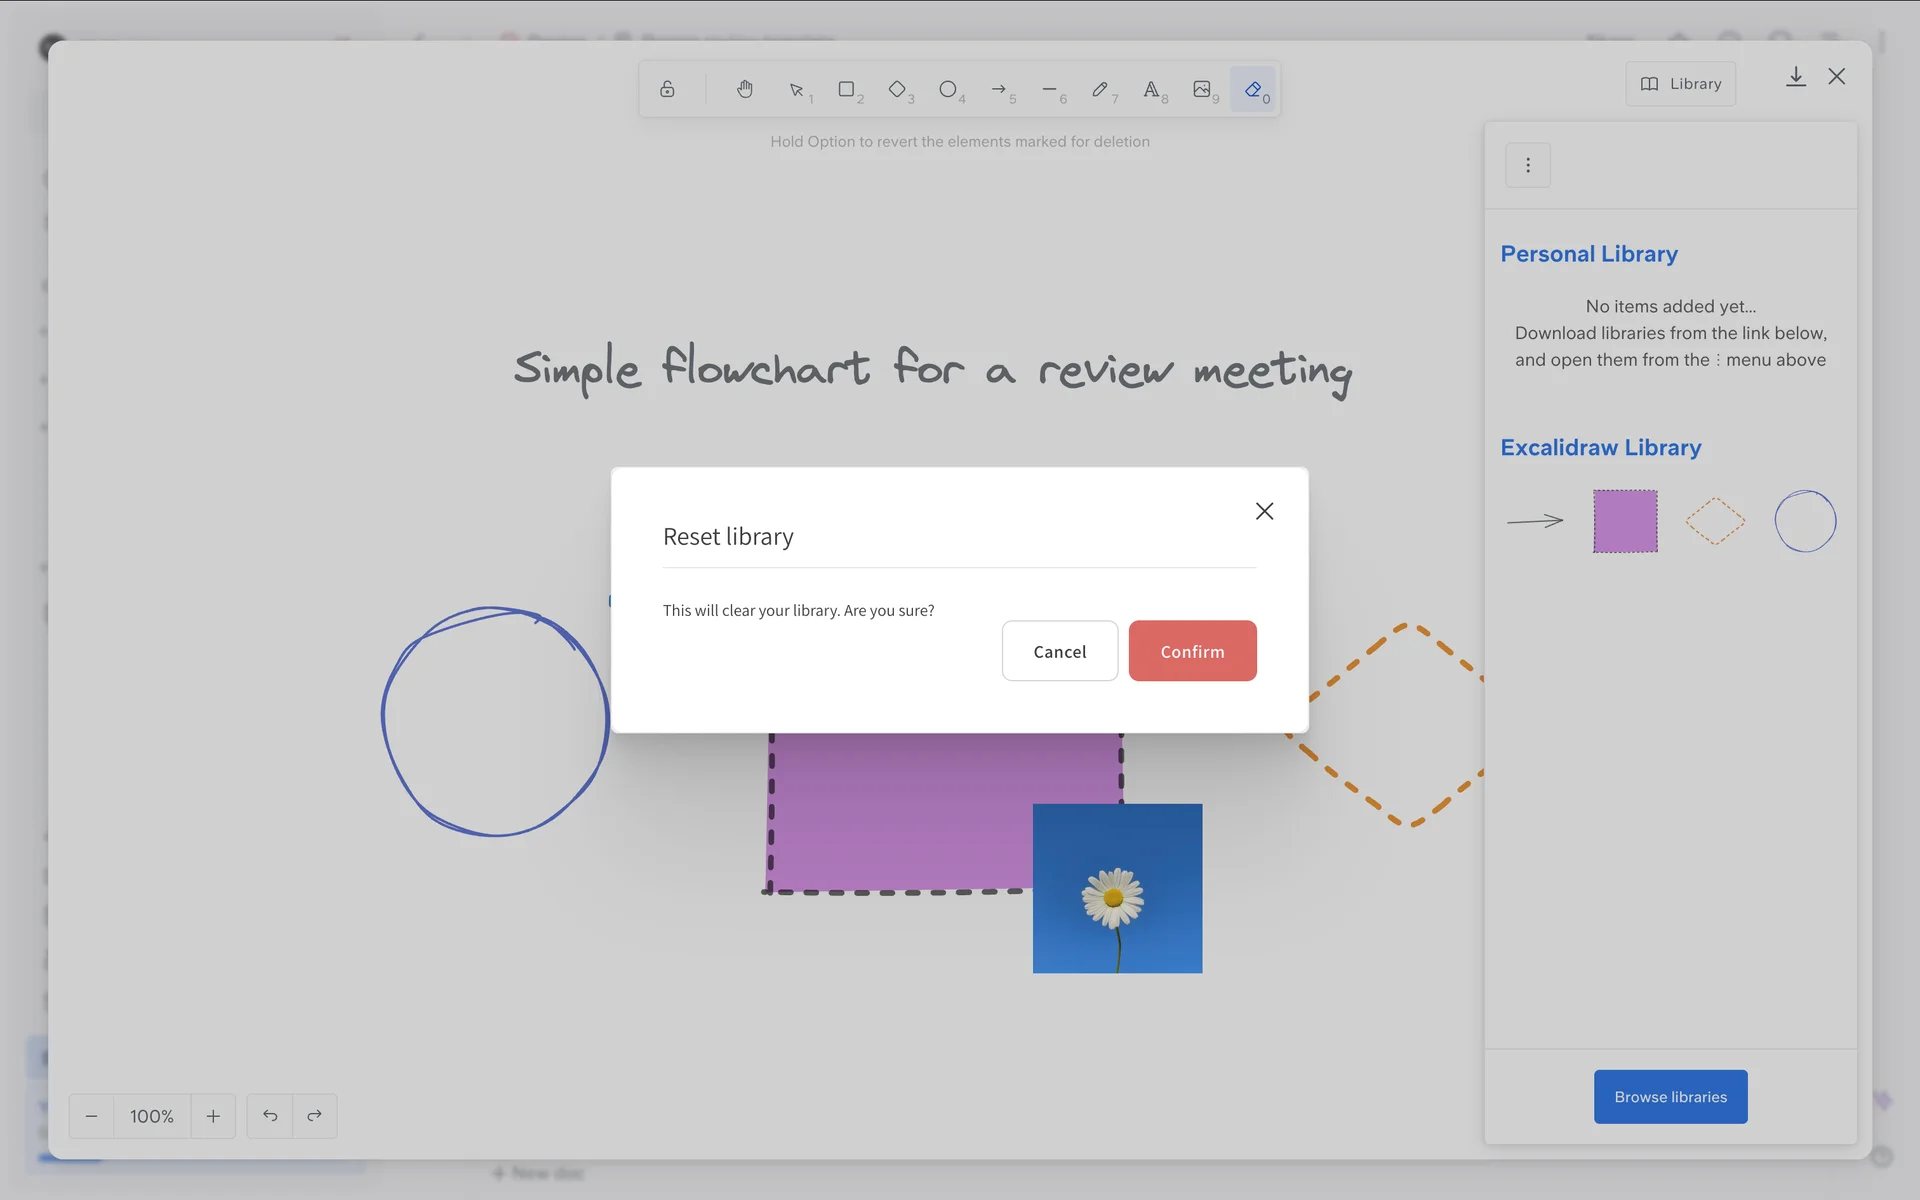Select the Arrow drawing tool
Image resolution: width=1920 pixels, height=1200 pixels.
coord(999,89)
